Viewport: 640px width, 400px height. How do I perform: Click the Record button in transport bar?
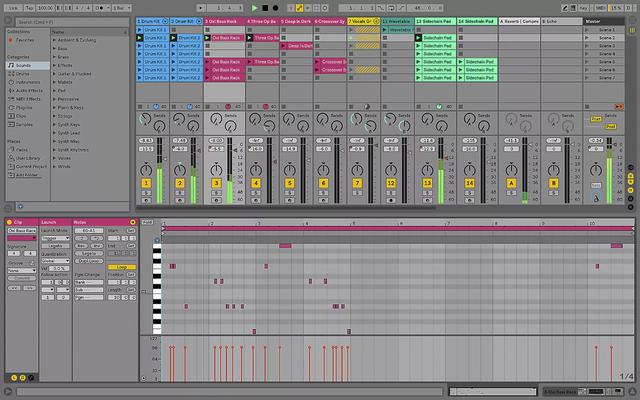(276, 7)
